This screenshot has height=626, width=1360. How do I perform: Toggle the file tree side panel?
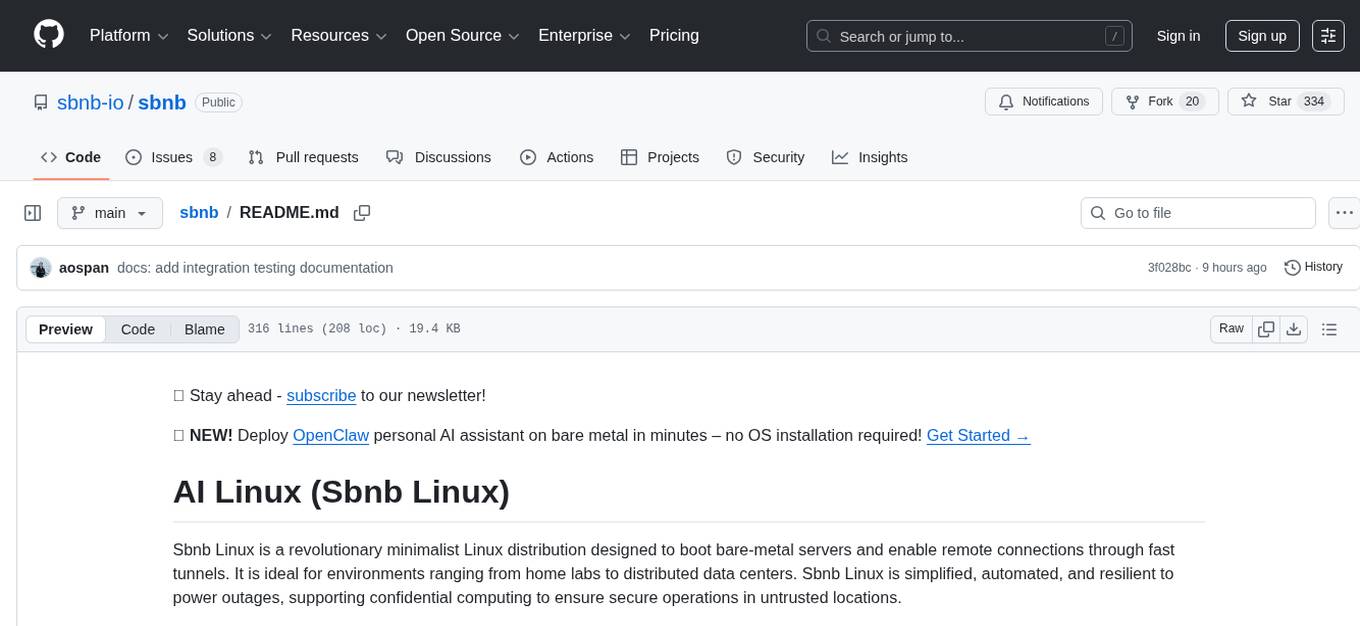tap(33, 212)
